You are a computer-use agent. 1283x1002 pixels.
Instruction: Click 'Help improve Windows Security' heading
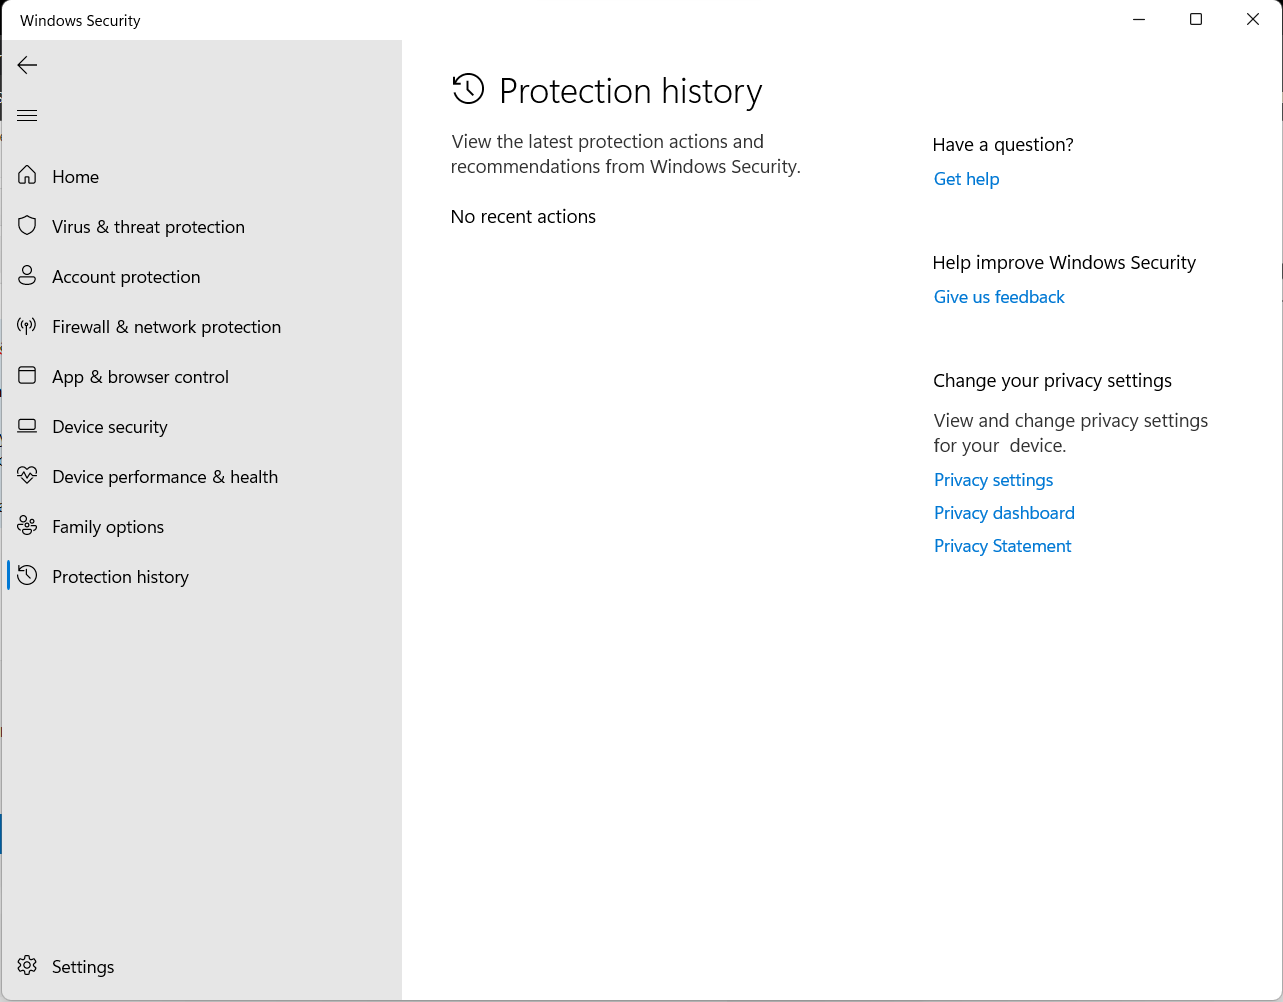(x=1064, y=263)
